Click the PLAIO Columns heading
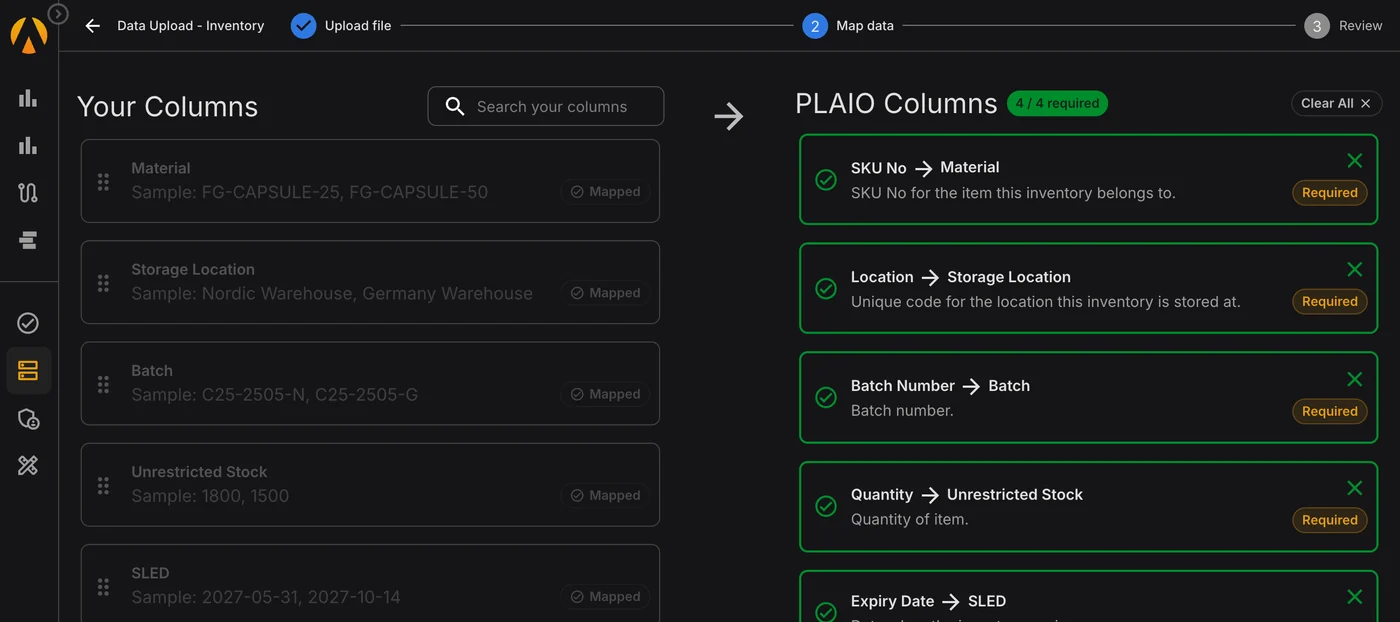Screen dimensions: 1400x622 click(x=896, y=104)
